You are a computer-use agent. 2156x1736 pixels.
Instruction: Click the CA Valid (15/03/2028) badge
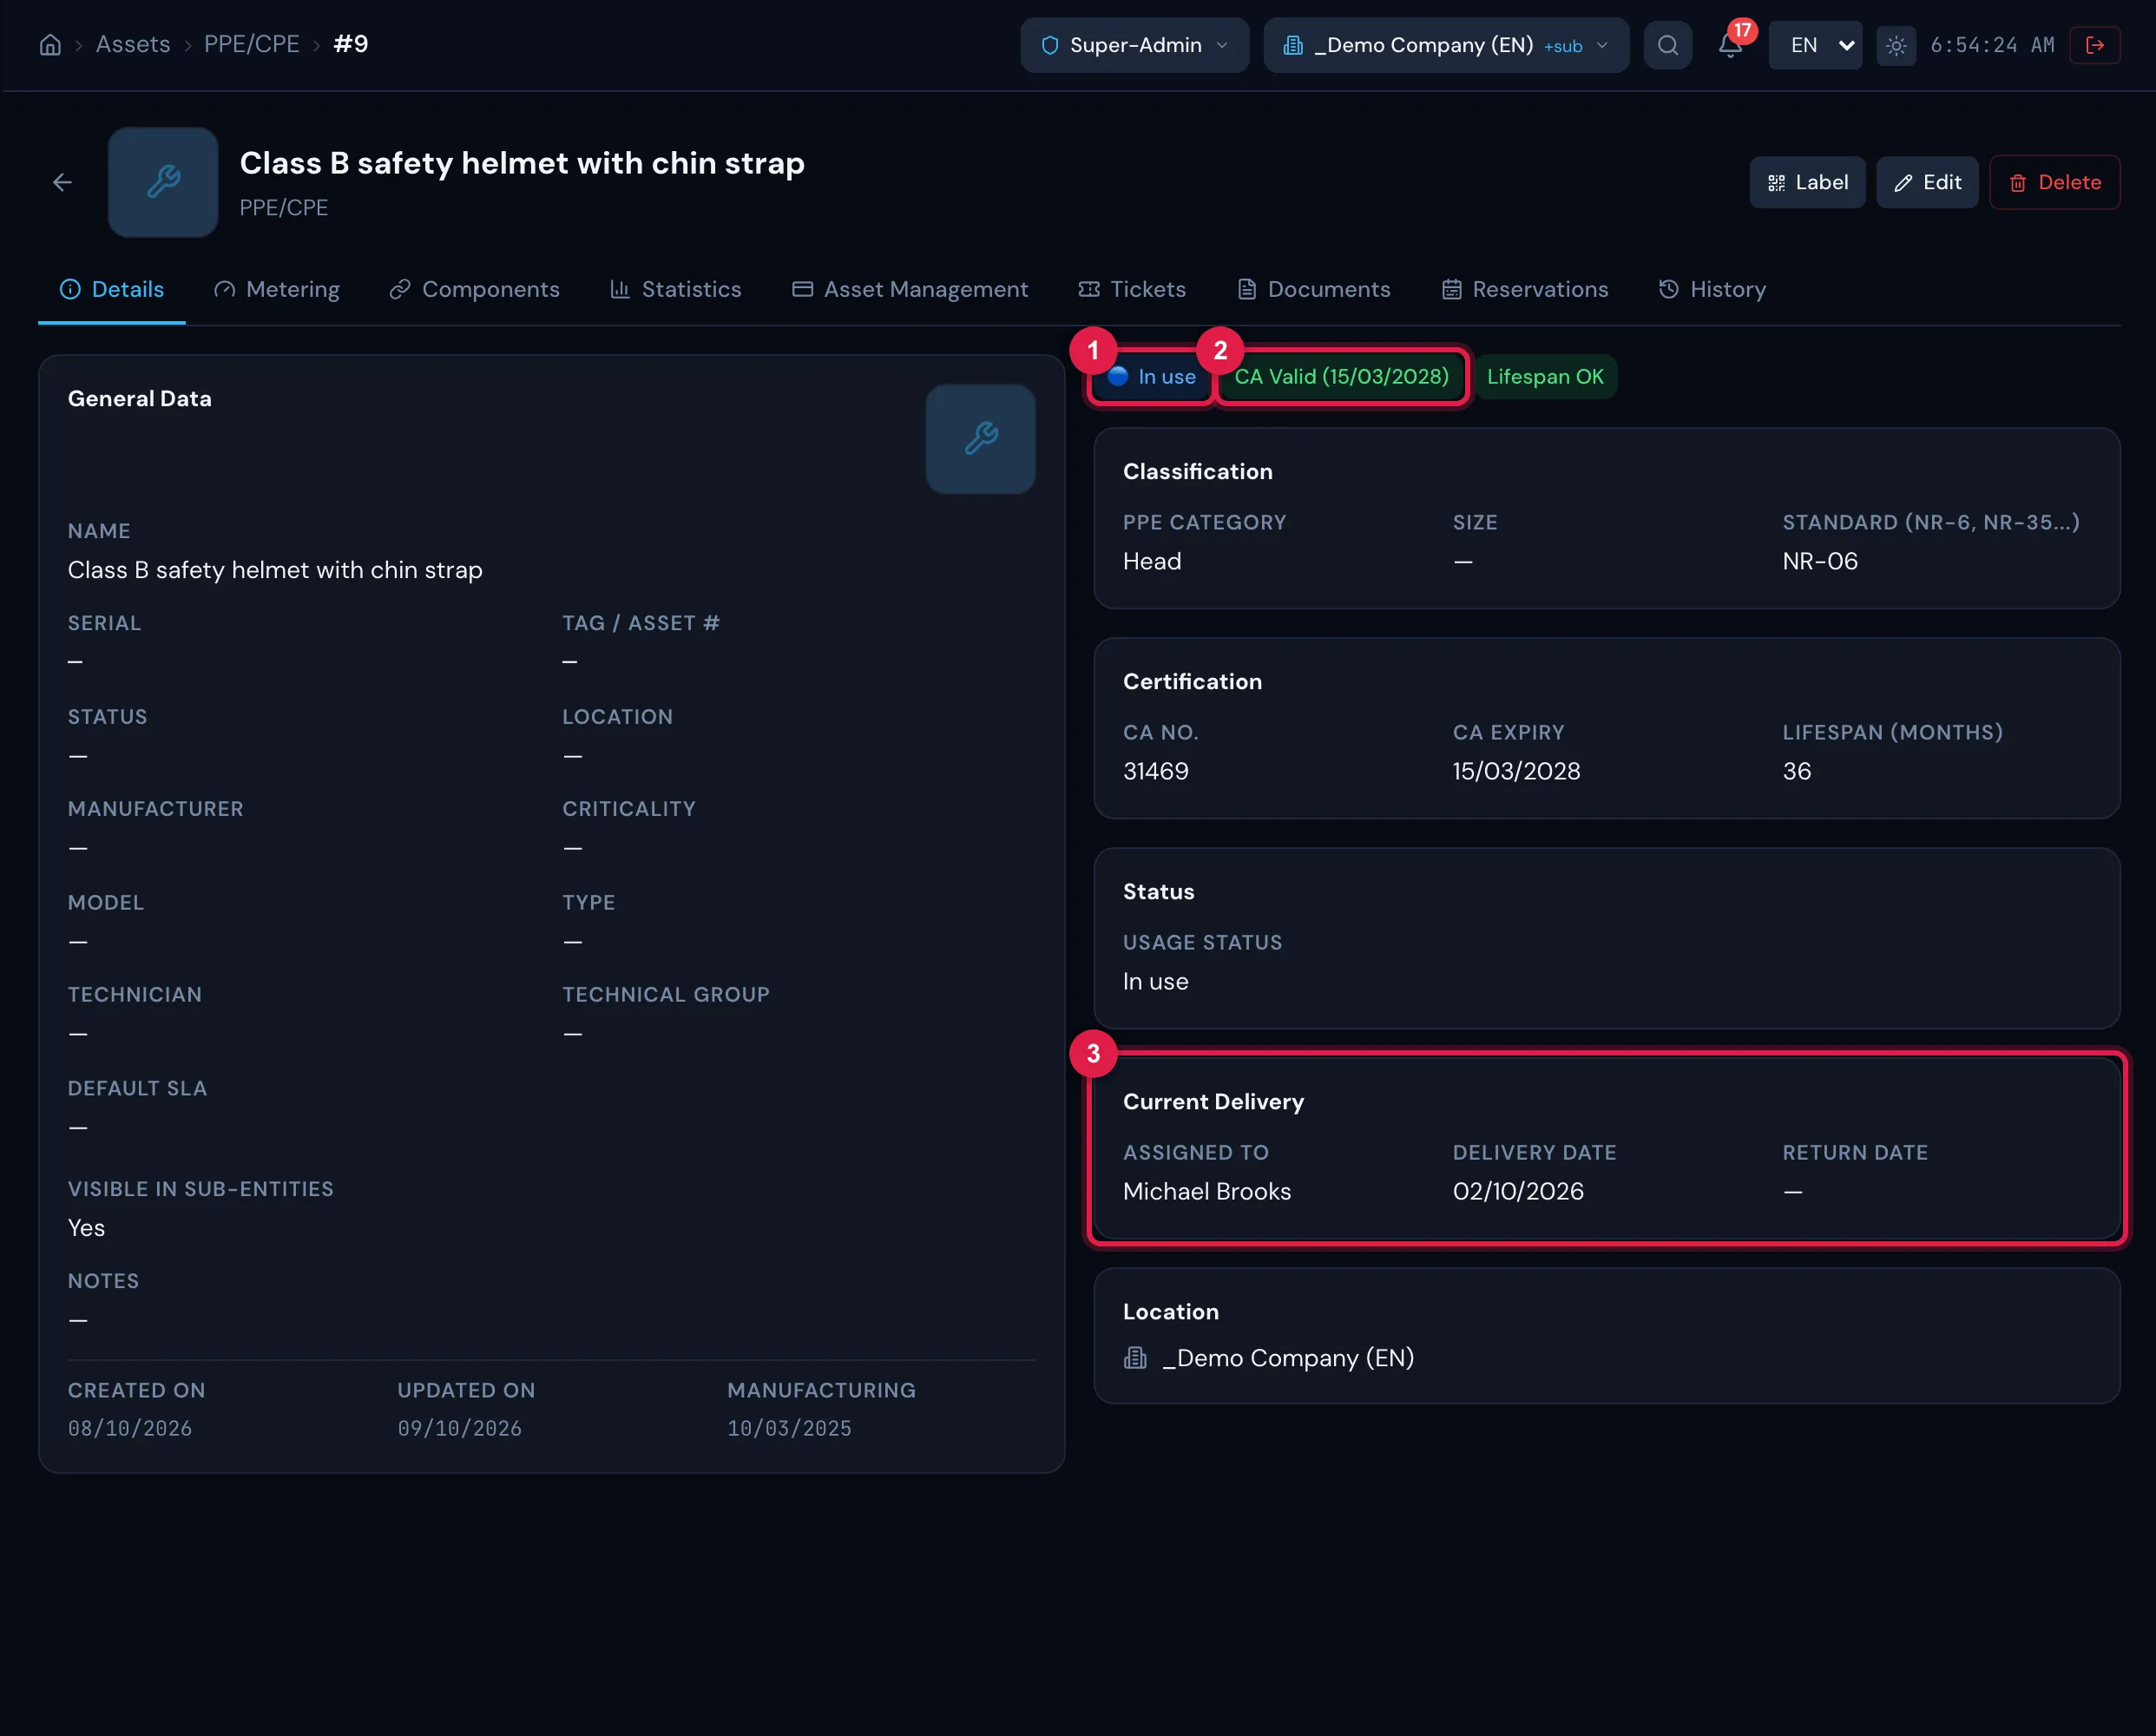click(x=1341, y=376)
